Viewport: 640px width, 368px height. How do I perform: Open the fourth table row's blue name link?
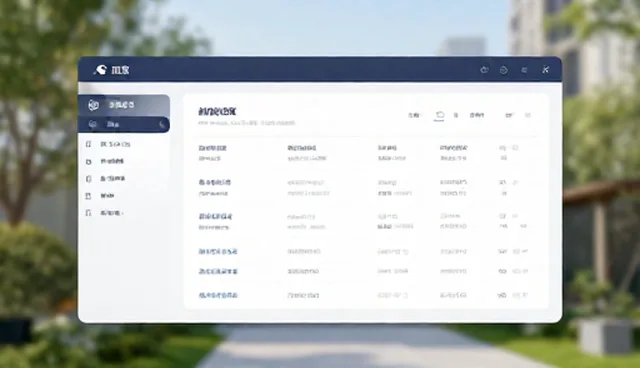click(x=218, y=252)
